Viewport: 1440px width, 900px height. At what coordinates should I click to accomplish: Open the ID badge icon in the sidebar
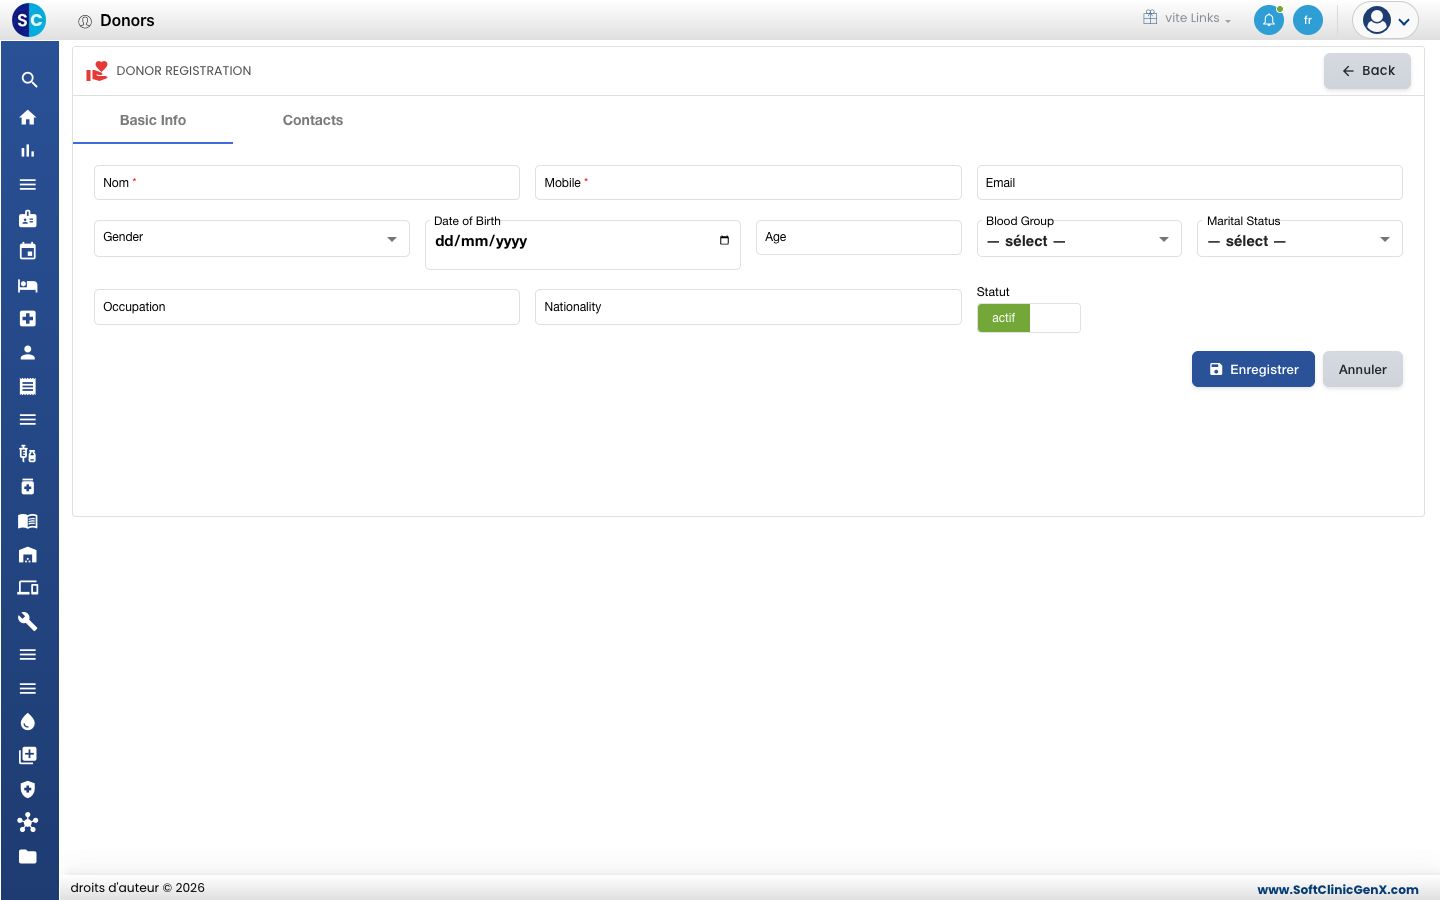28,218
